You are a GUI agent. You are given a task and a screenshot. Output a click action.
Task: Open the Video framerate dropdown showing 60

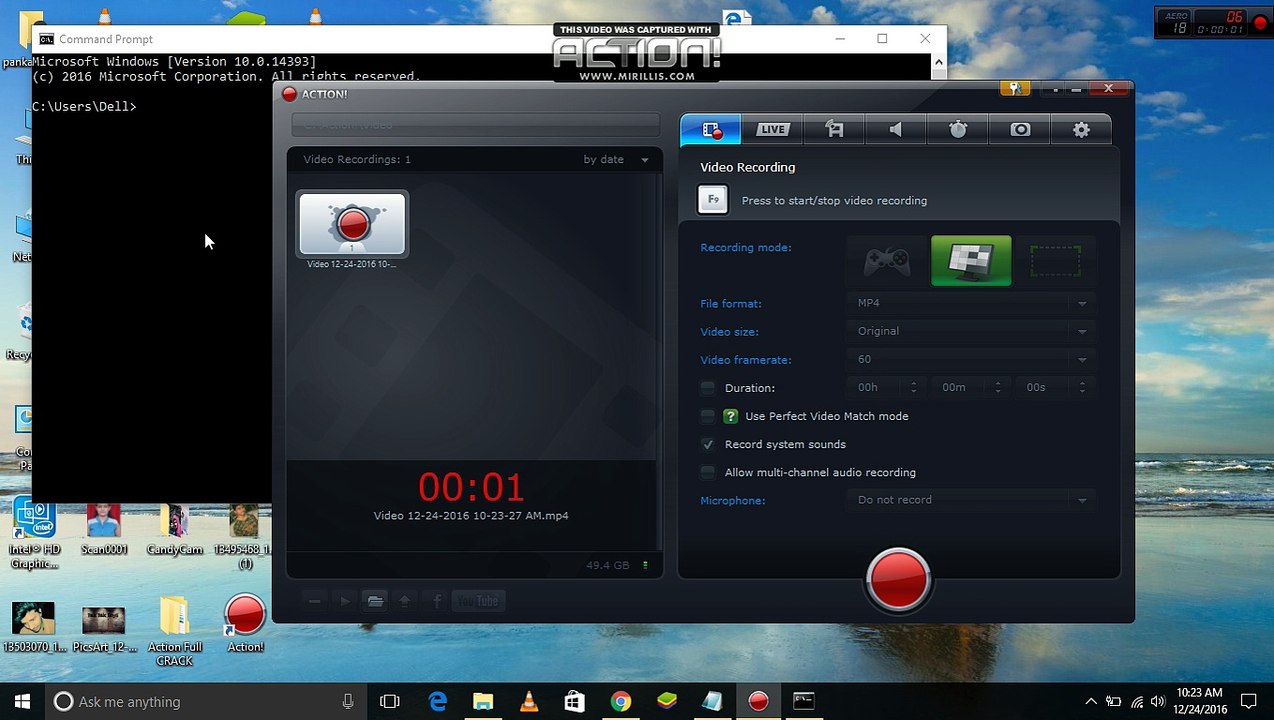(x=971, y=359)
